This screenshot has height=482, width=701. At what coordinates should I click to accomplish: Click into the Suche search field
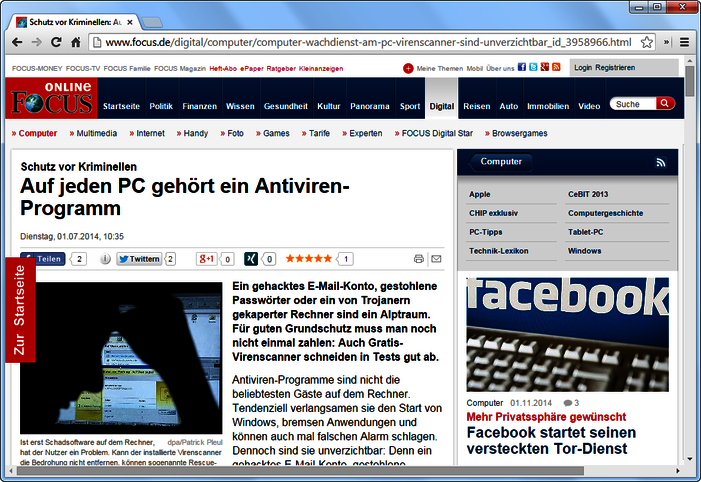coord(632,104)
